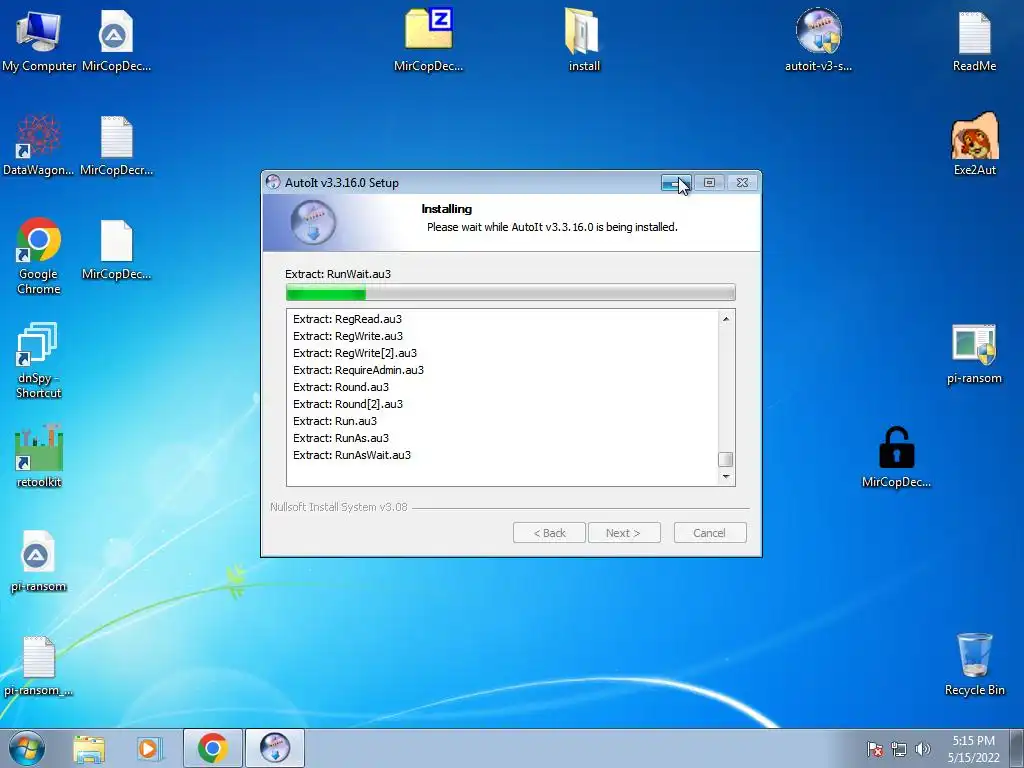The height and width of the screenshot is (768, 1024).
Task: Maximize the AutoIt Setup window
Action: pos(709,183)
